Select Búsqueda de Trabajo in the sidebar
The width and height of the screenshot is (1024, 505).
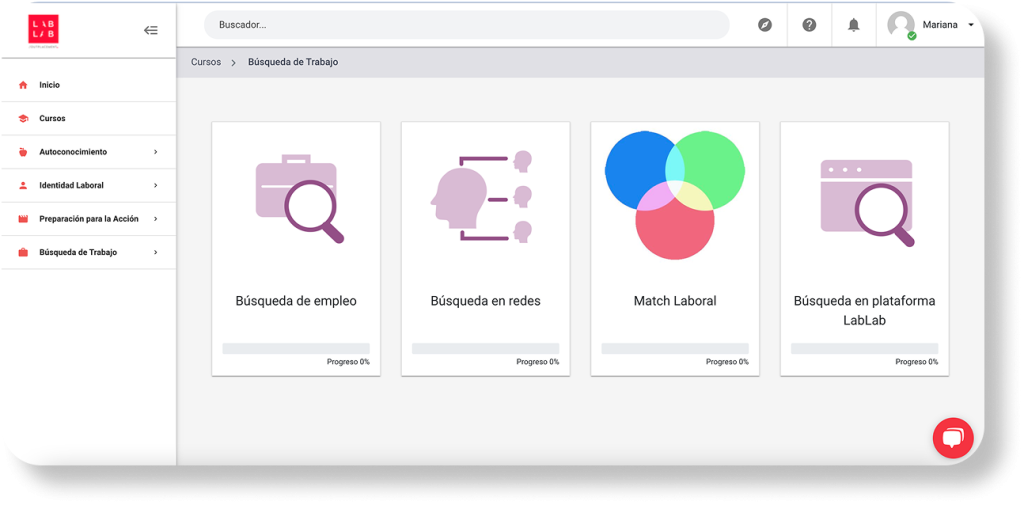pyautogui.click(x=78, y=253)
